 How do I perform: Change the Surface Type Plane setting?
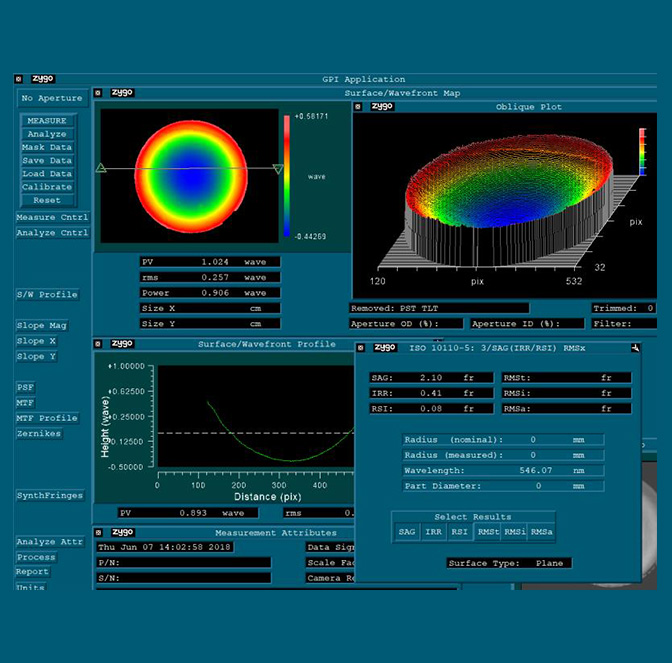pos(549,563)
